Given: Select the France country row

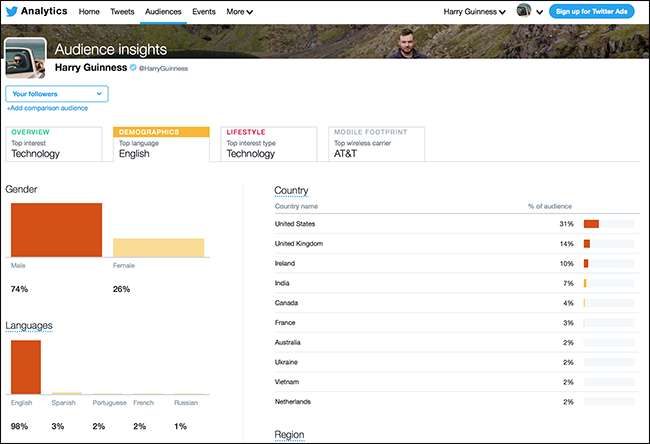Looking at the screenshot, I should 456,323.
